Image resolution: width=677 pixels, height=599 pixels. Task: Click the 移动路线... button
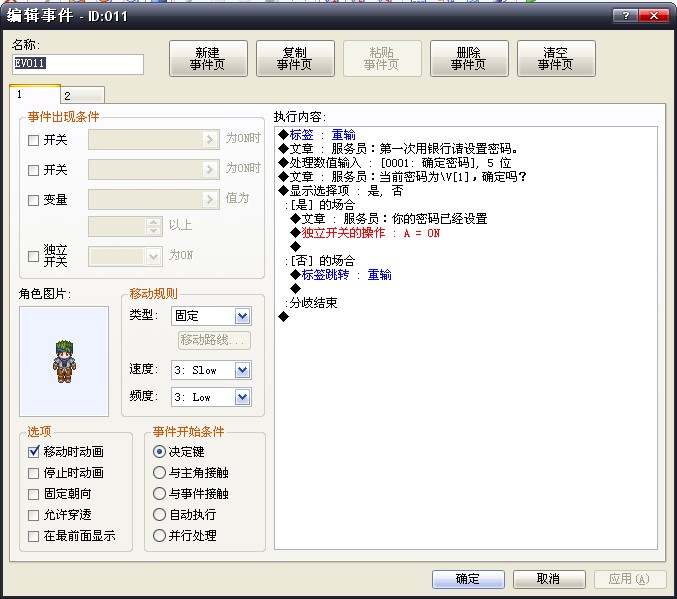[214, 340]
